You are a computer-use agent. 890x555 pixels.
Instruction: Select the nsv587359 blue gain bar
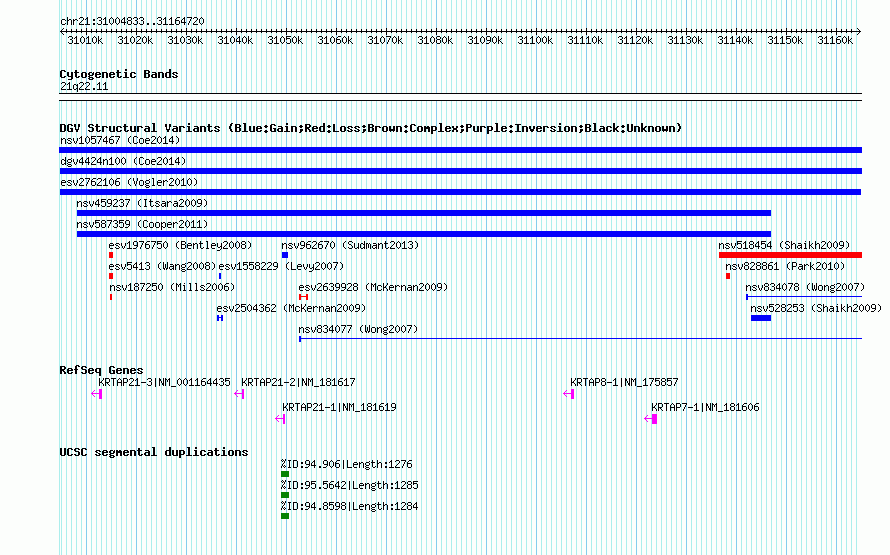(x=424, y=234)
